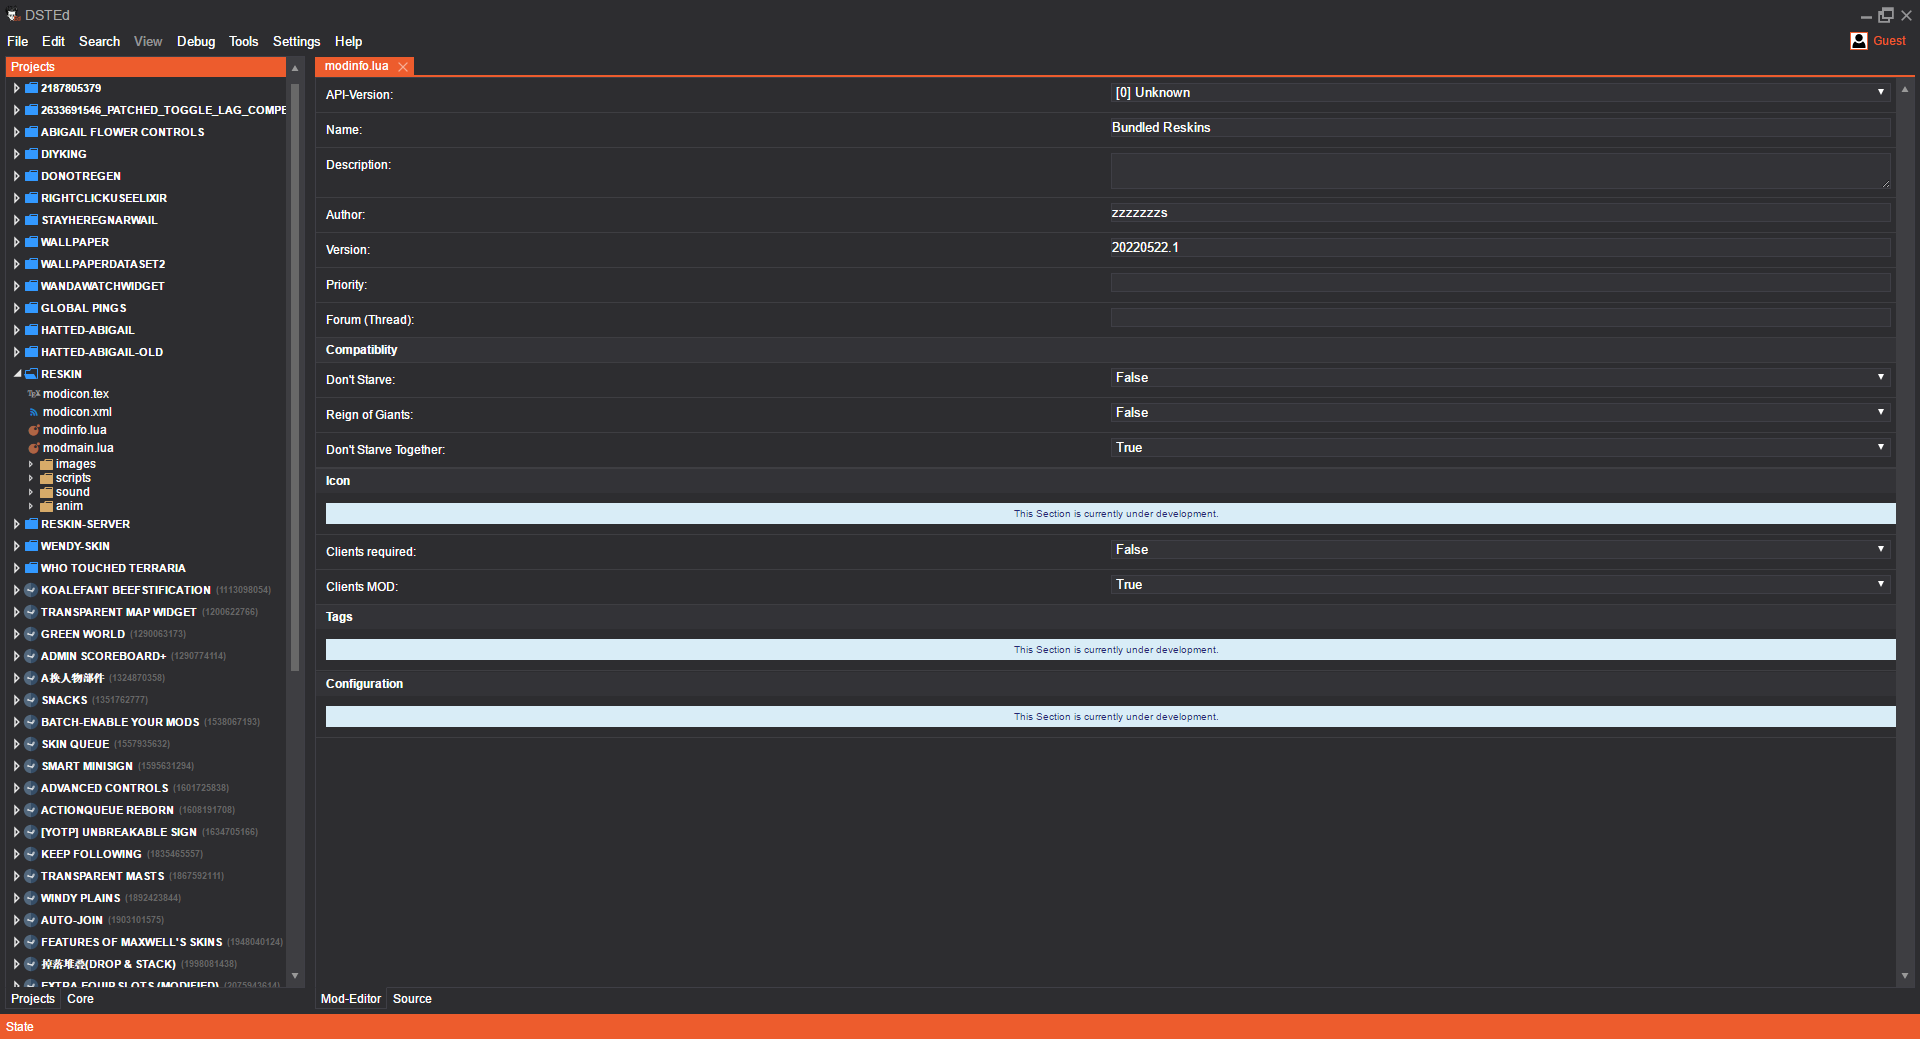Click the scripts folder icon

[x=46, y=478]
